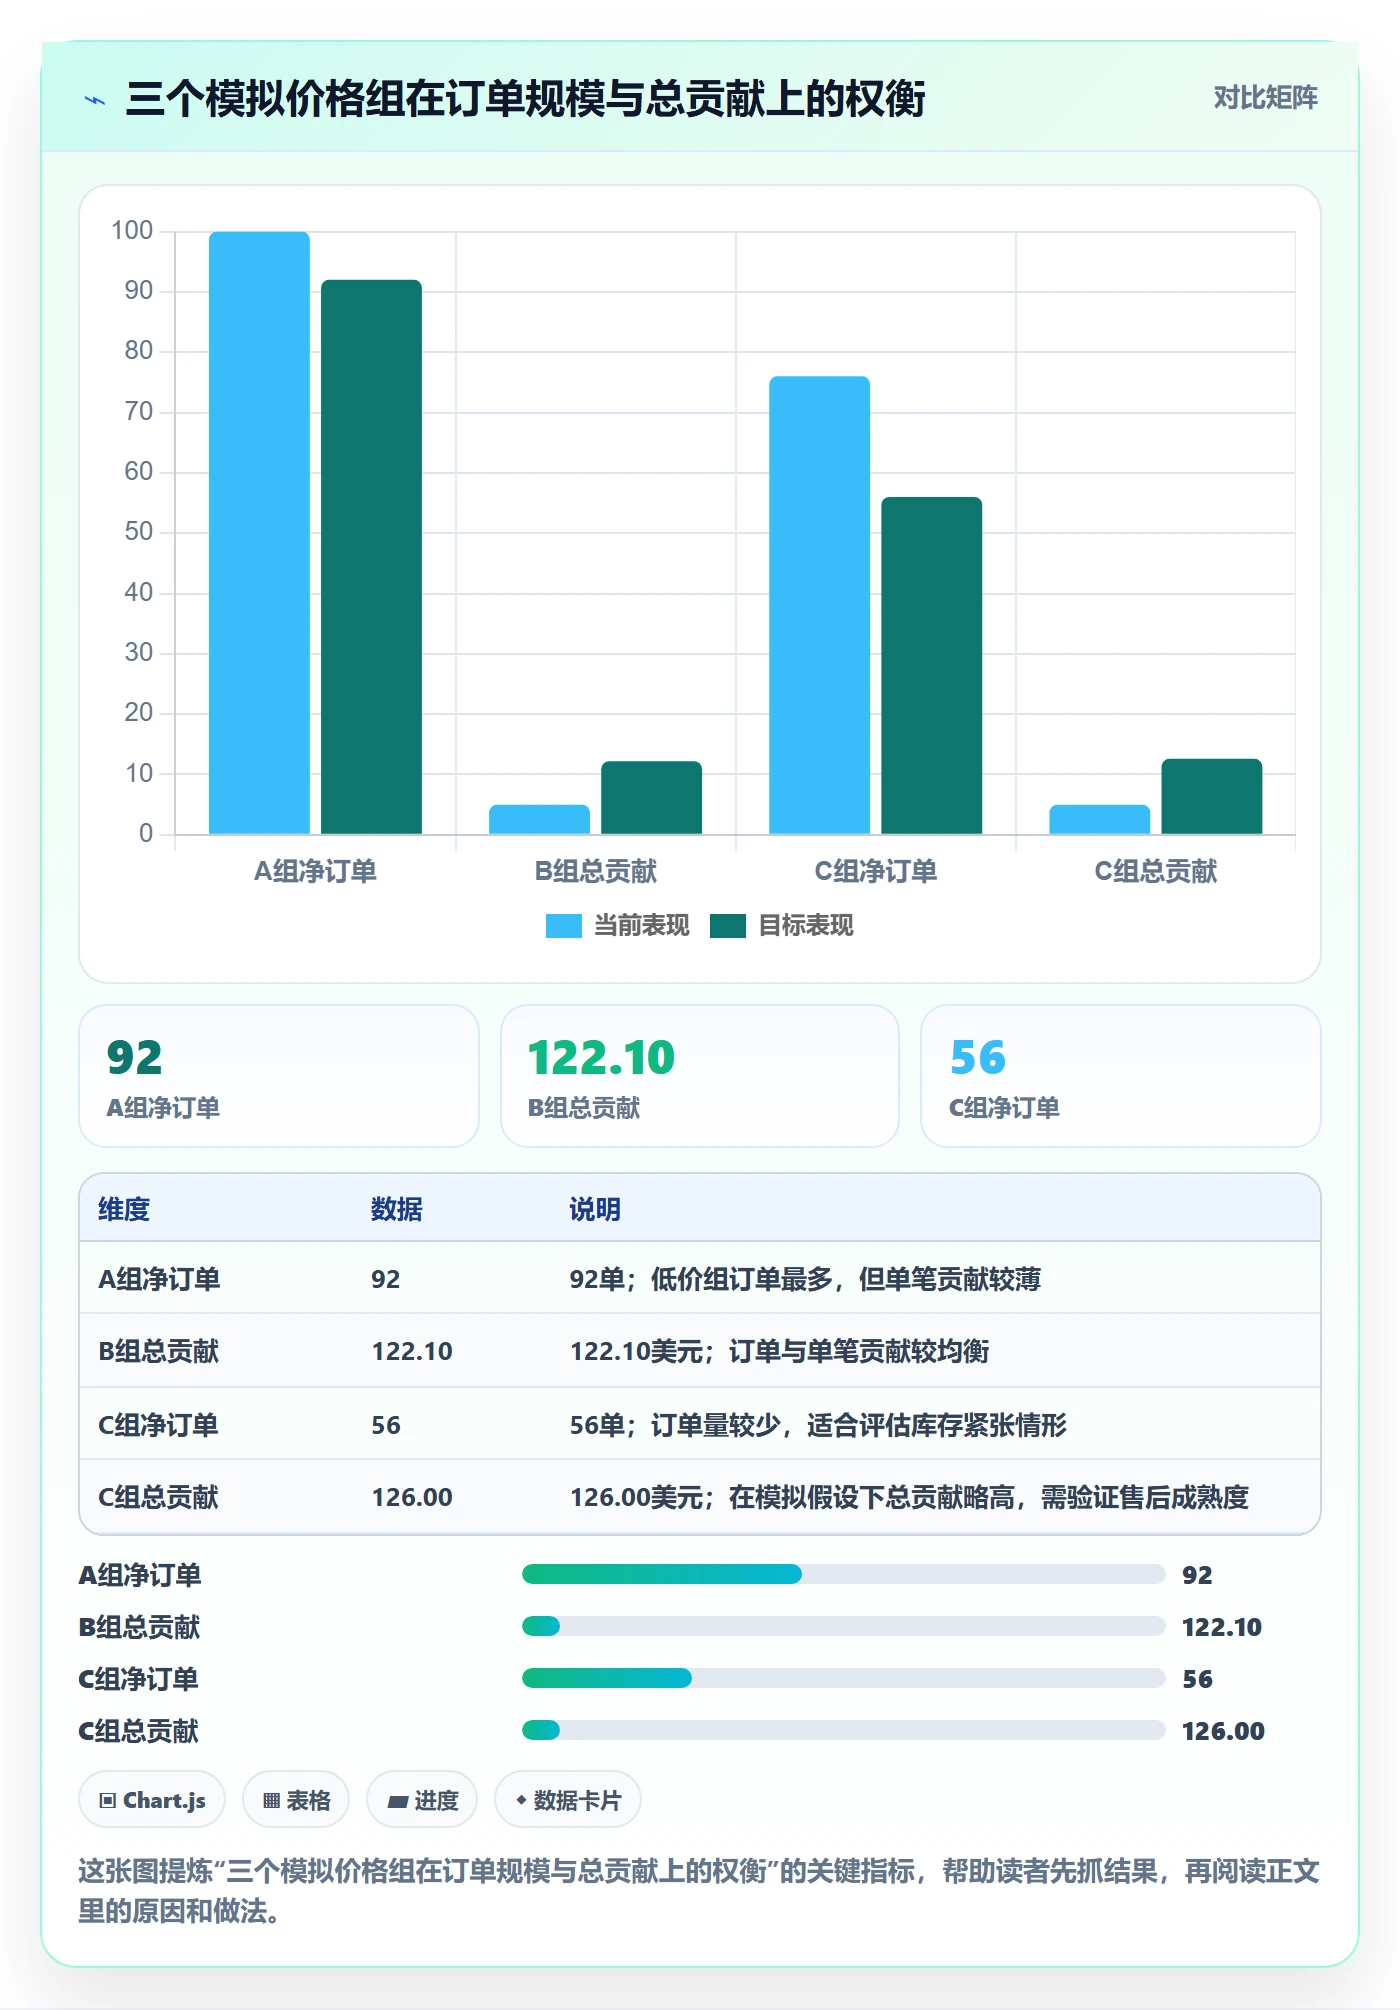Click the B组总贡献 progress bar
The image size is (1400, 2010).
point(843,1626)
